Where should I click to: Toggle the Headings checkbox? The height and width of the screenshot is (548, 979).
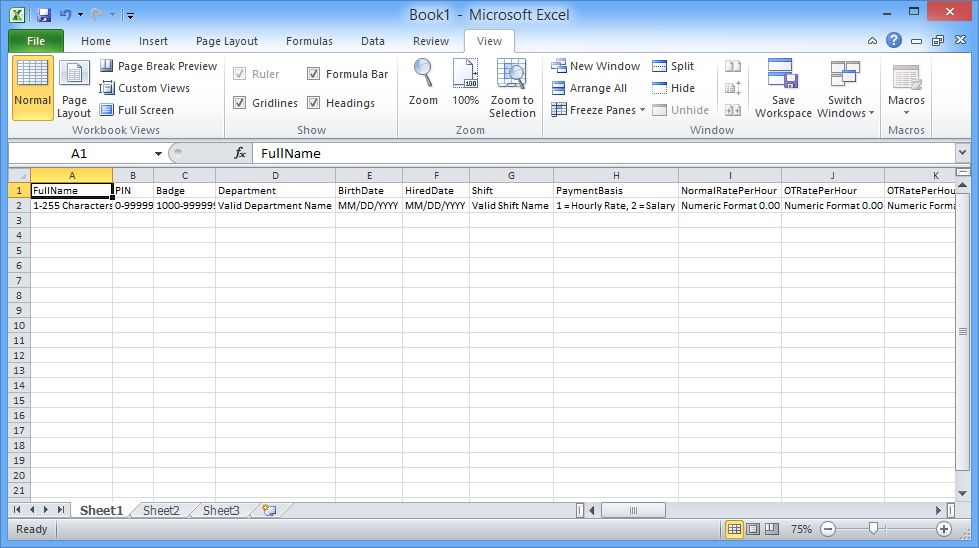tap(313, 102)
